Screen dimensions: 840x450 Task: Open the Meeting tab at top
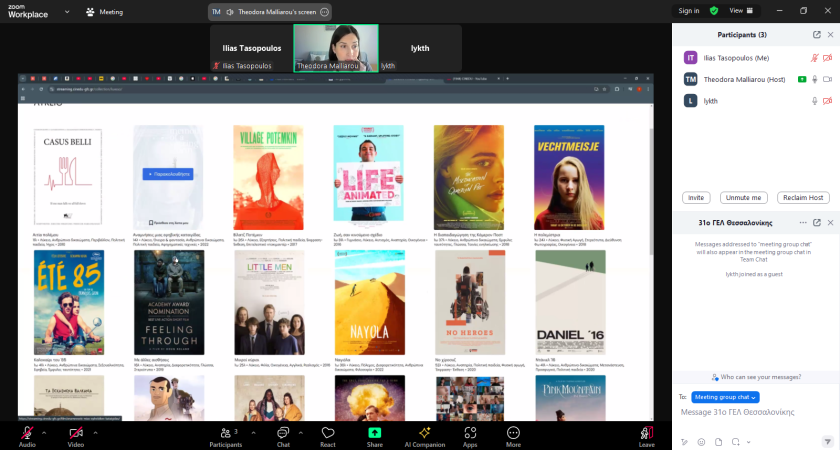105,12
